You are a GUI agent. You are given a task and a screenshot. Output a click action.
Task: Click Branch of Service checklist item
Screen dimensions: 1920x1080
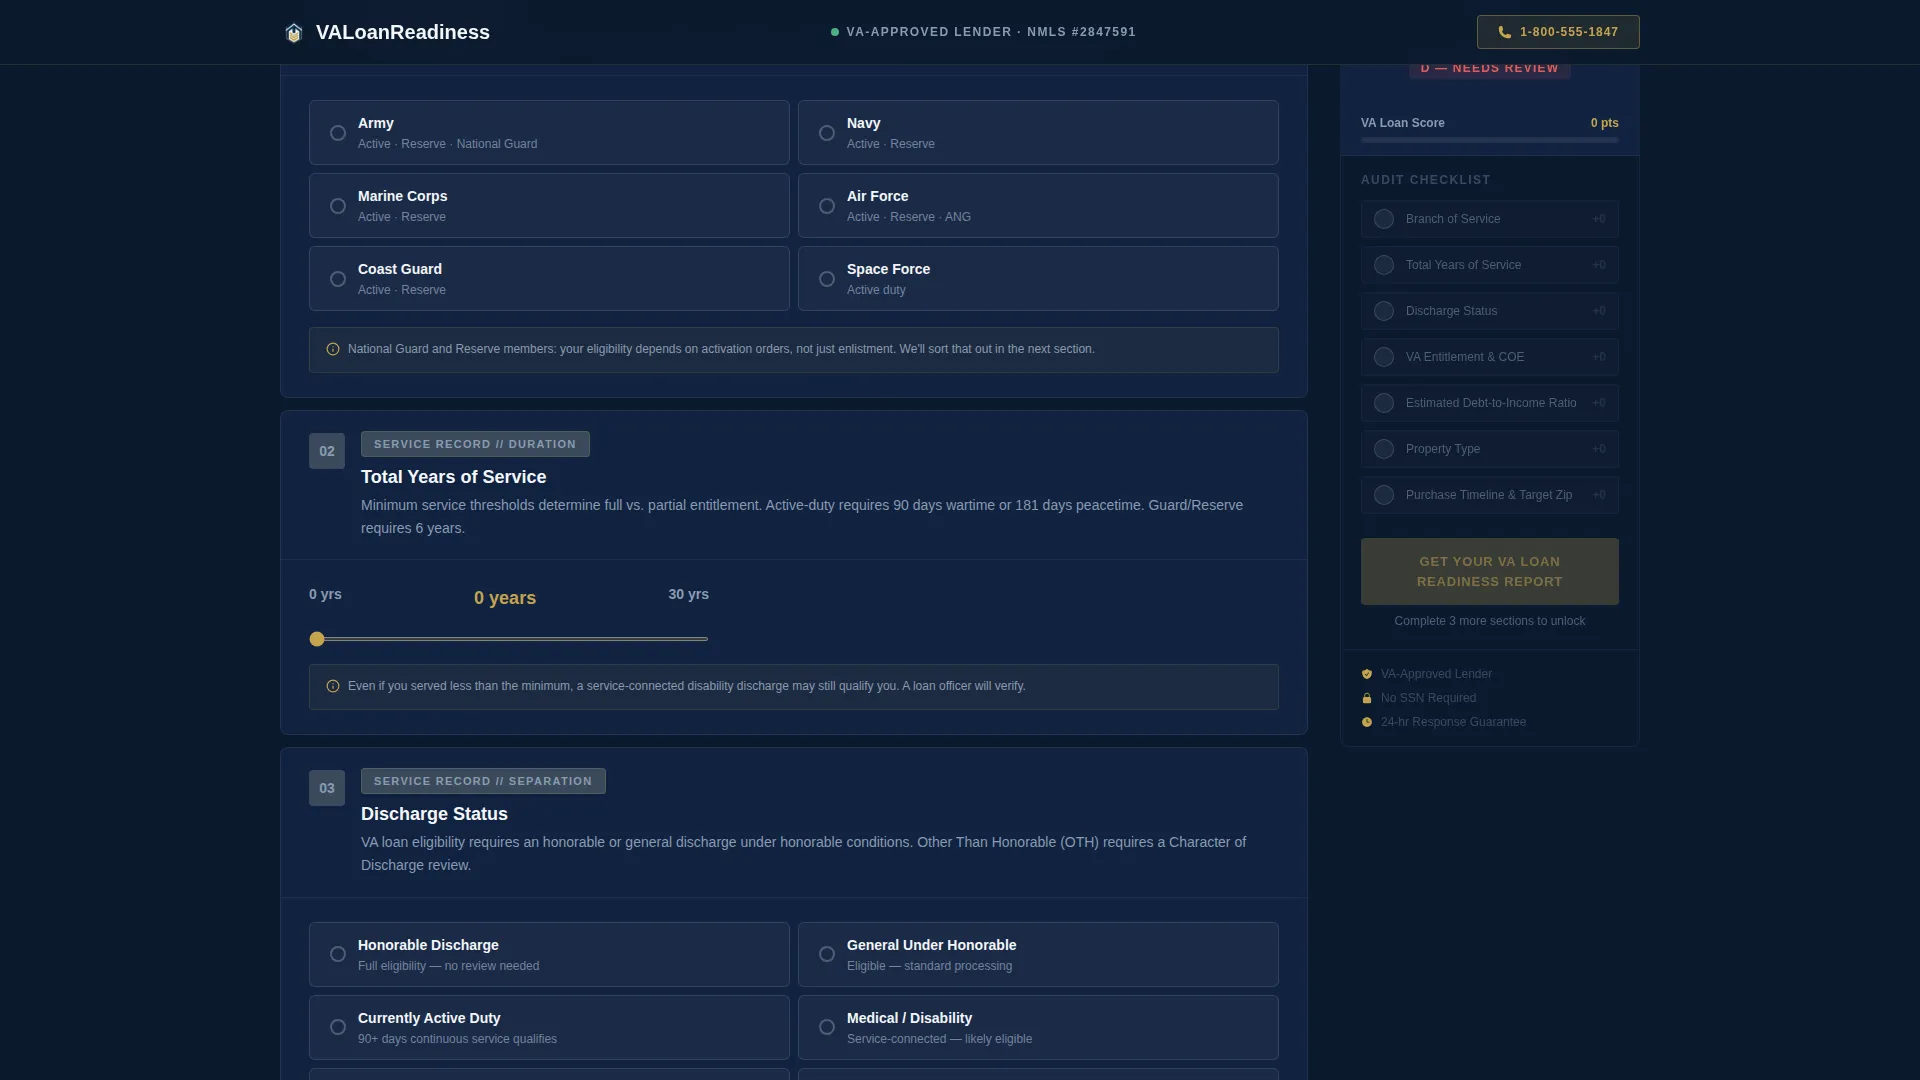(1489, 220)
